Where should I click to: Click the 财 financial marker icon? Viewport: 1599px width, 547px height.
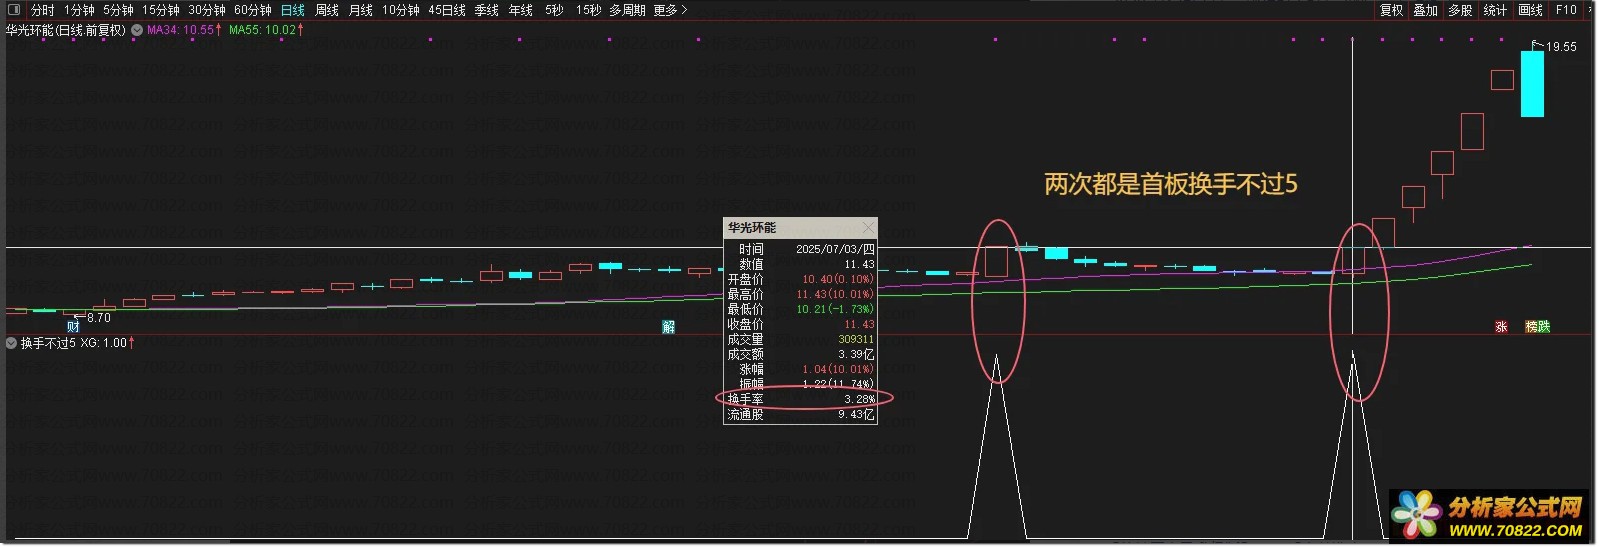point(73,327)
